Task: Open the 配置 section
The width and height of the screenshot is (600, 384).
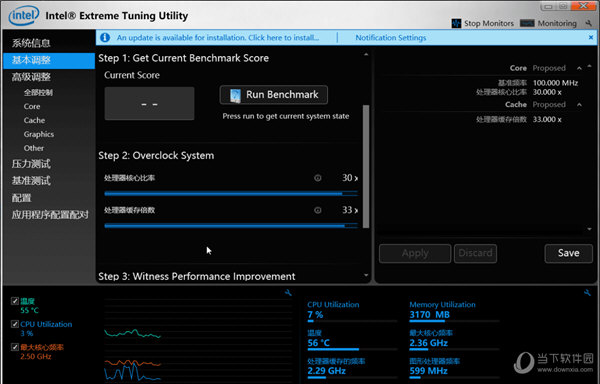Action: (x=21, y=198)
